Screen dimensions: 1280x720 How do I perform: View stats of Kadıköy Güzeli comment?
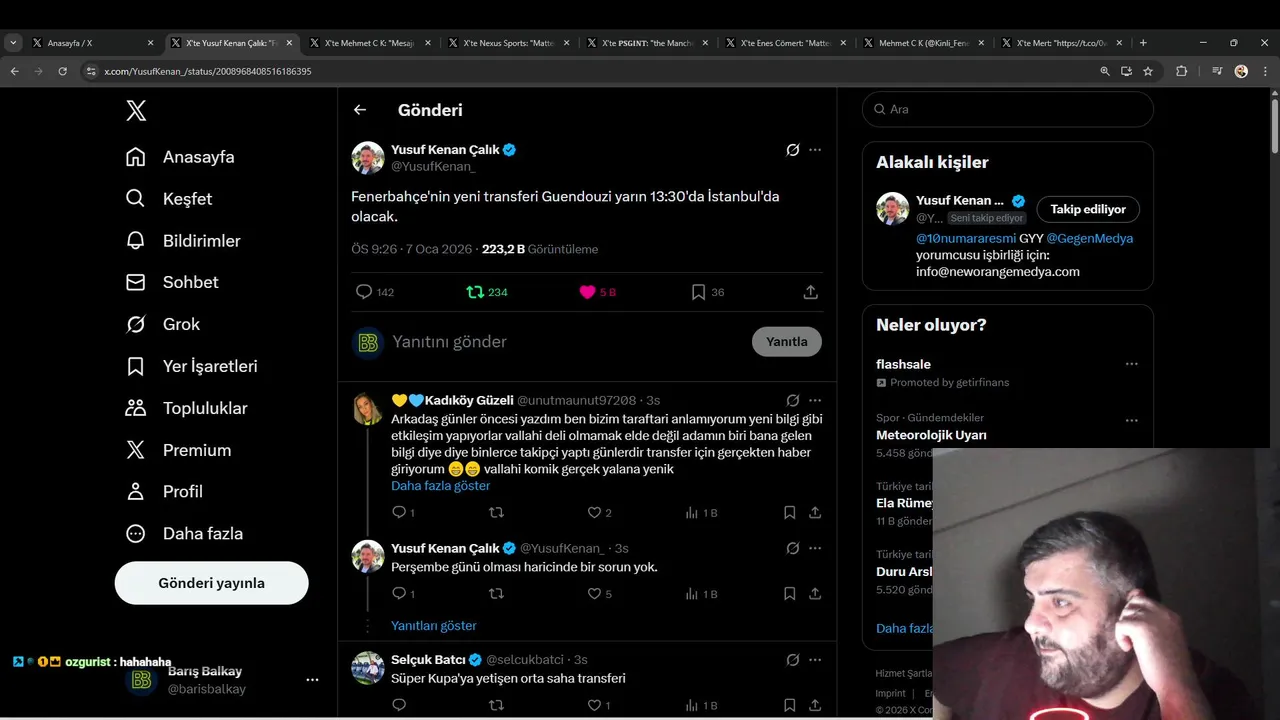click(701, 513)
